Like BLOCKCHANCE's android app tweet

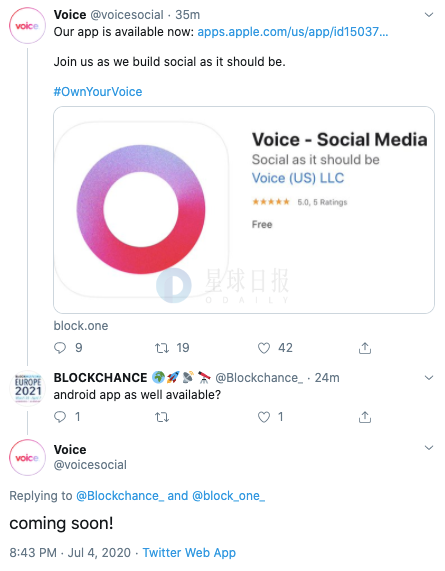pos(264,417)
